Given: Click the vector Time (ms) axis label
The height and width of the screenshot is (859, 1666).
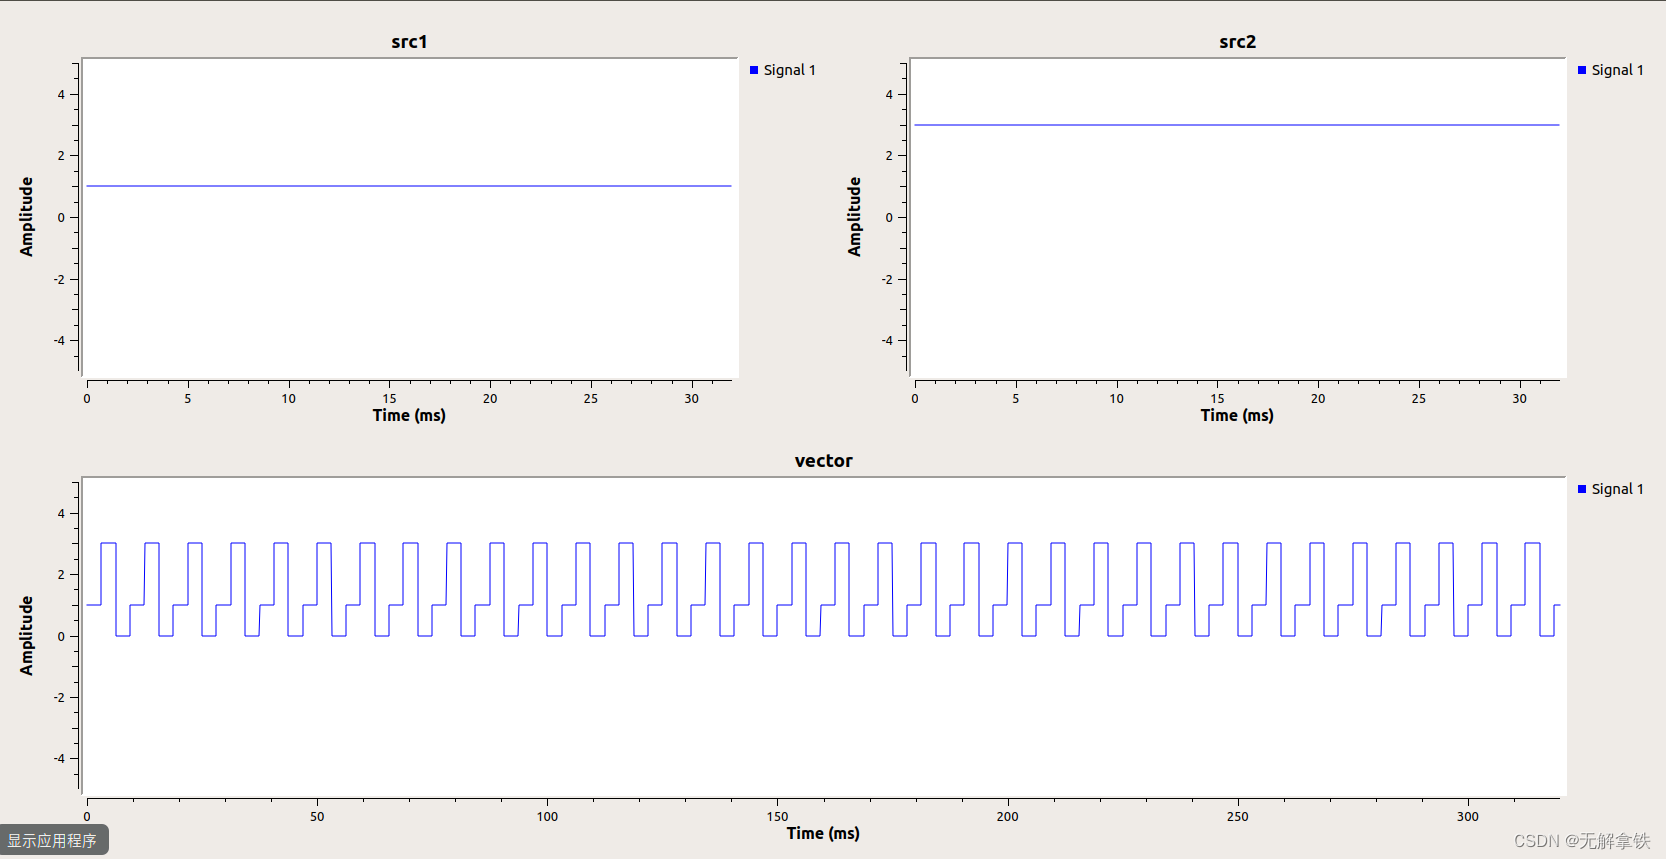Looking at the screenshot, I should pyautogui.click(x=823, y=833).
